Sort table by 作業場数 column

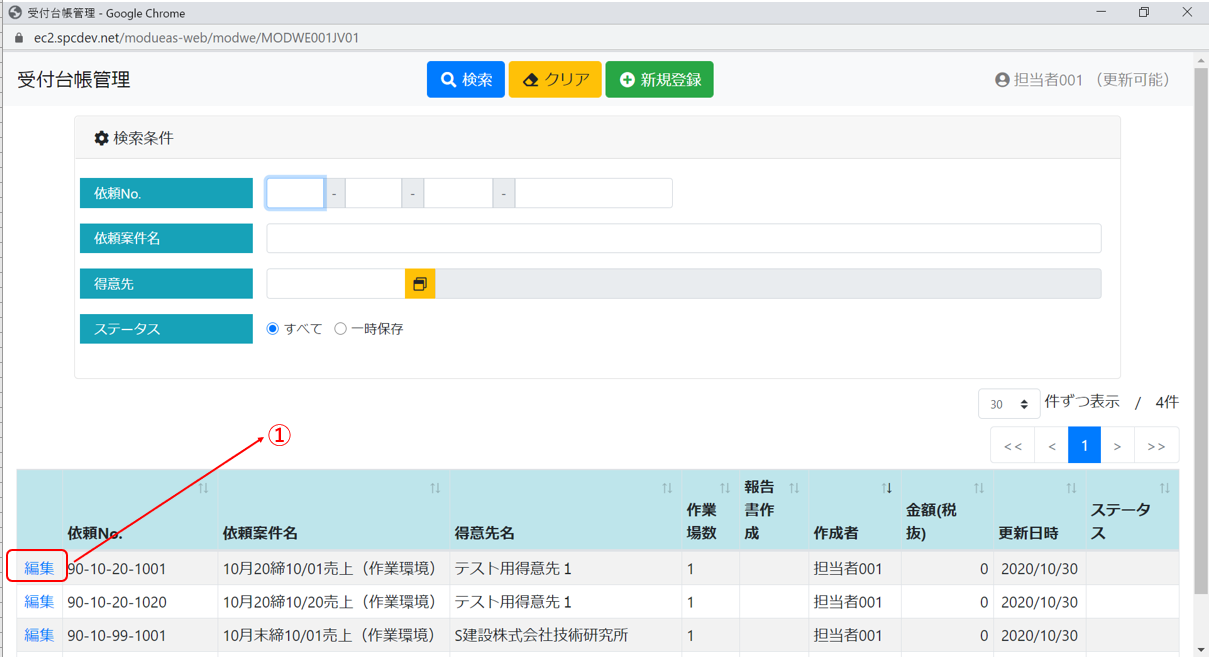725,488
